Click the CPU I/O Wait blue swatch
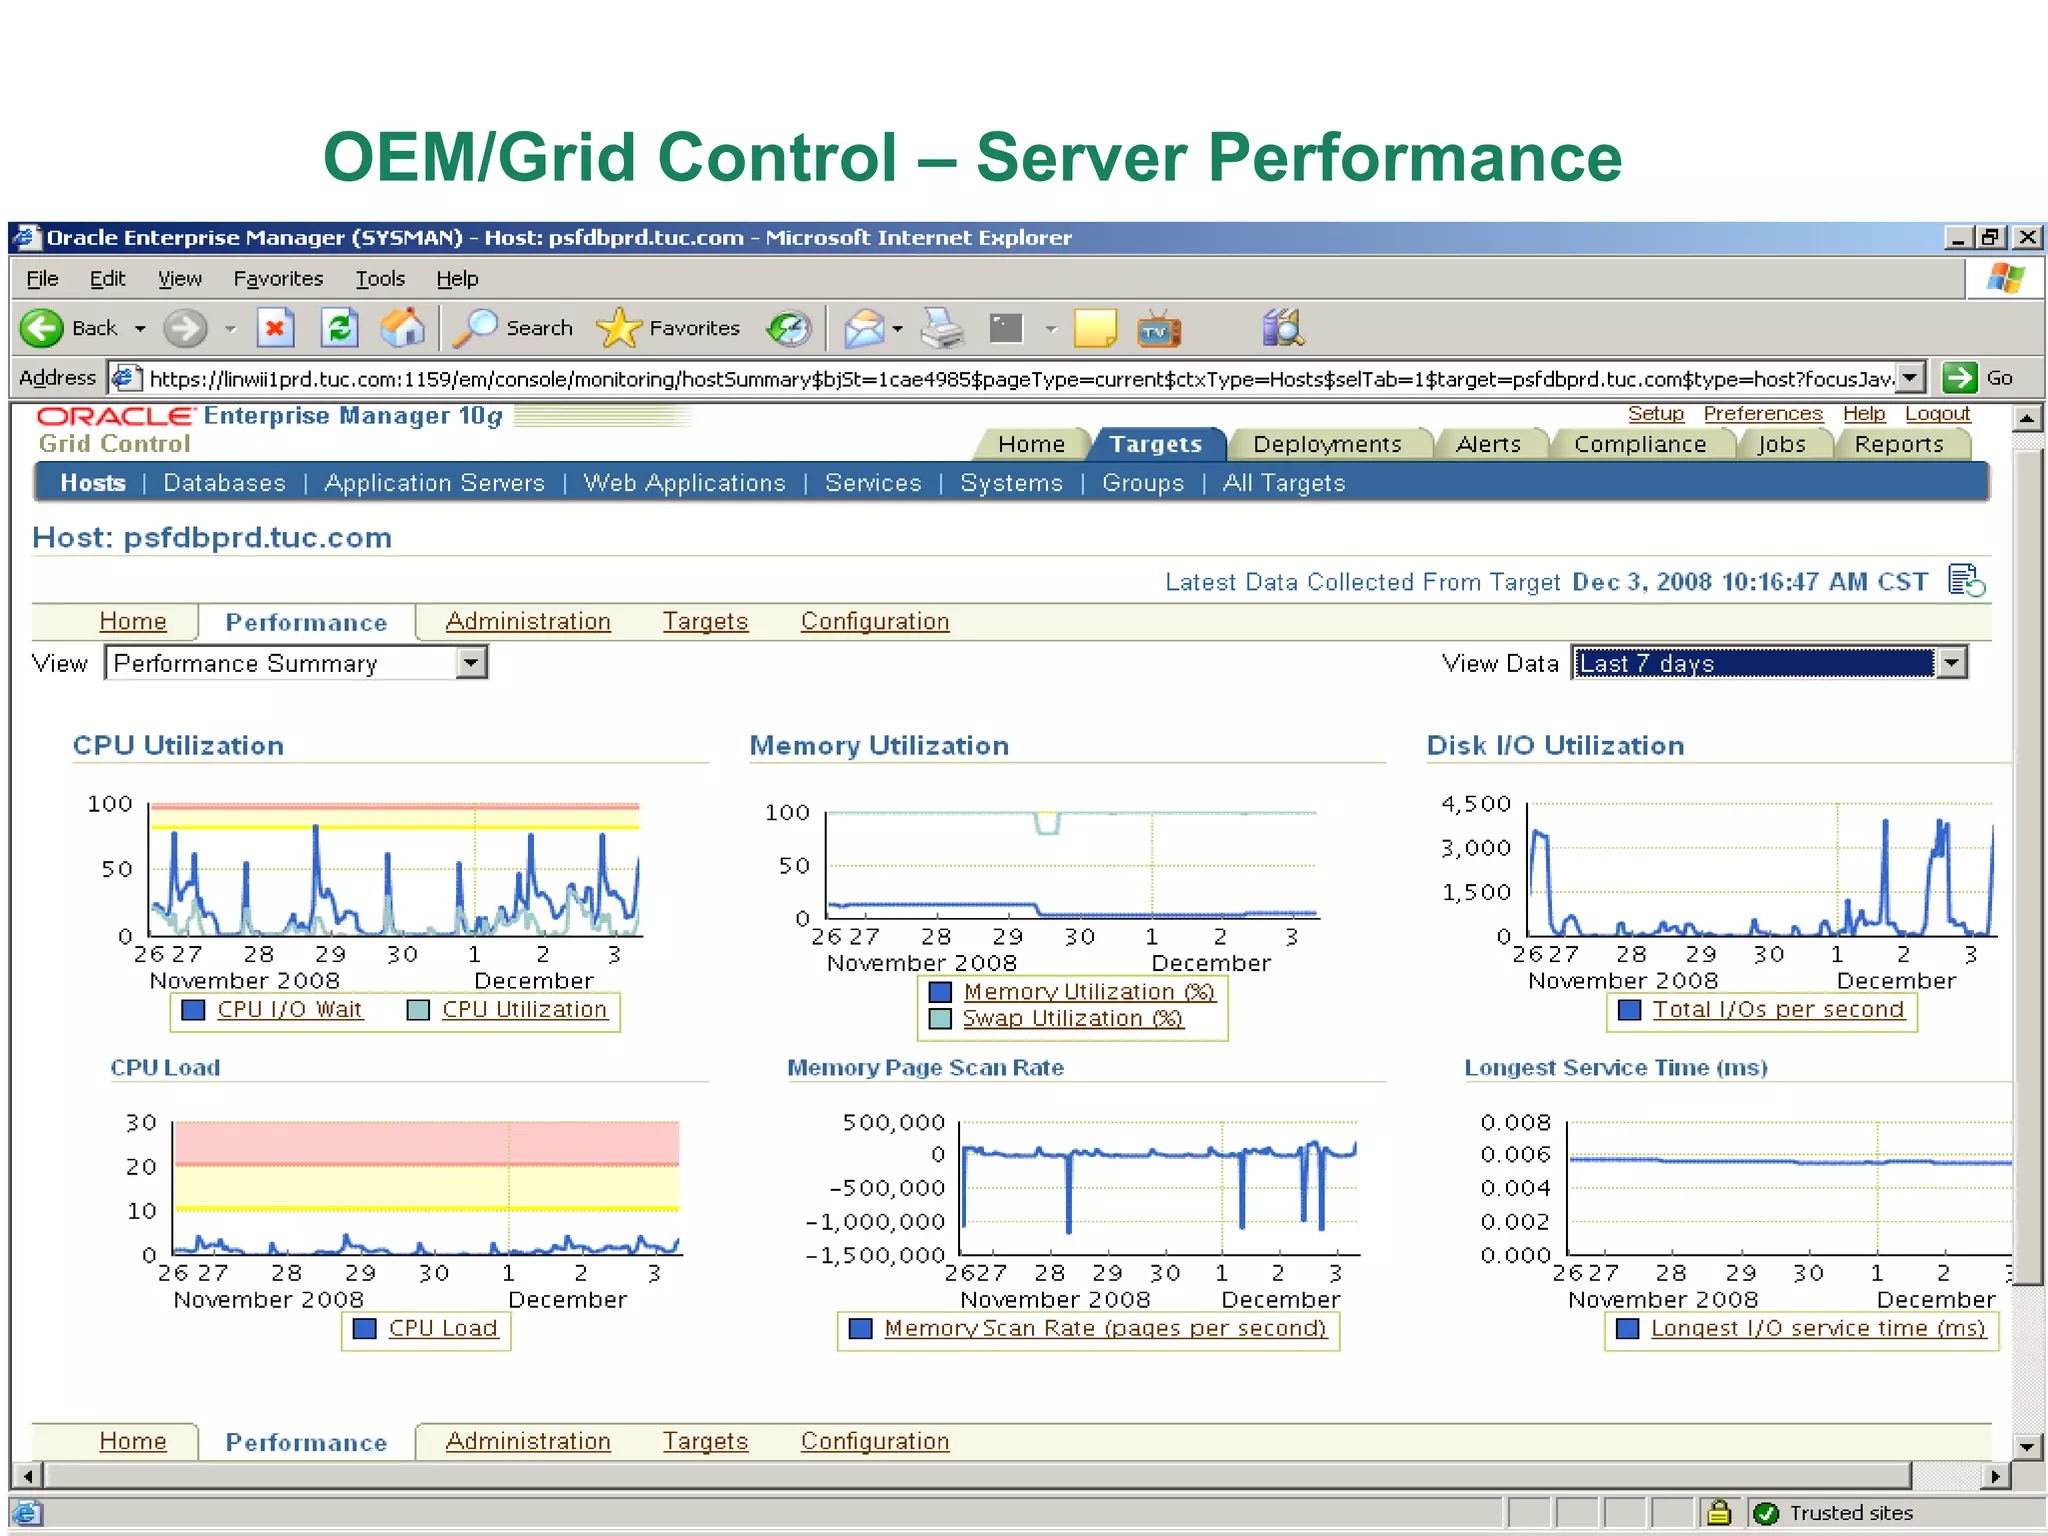The width and height of the screenshot is (2048, 1536). 194,1010
